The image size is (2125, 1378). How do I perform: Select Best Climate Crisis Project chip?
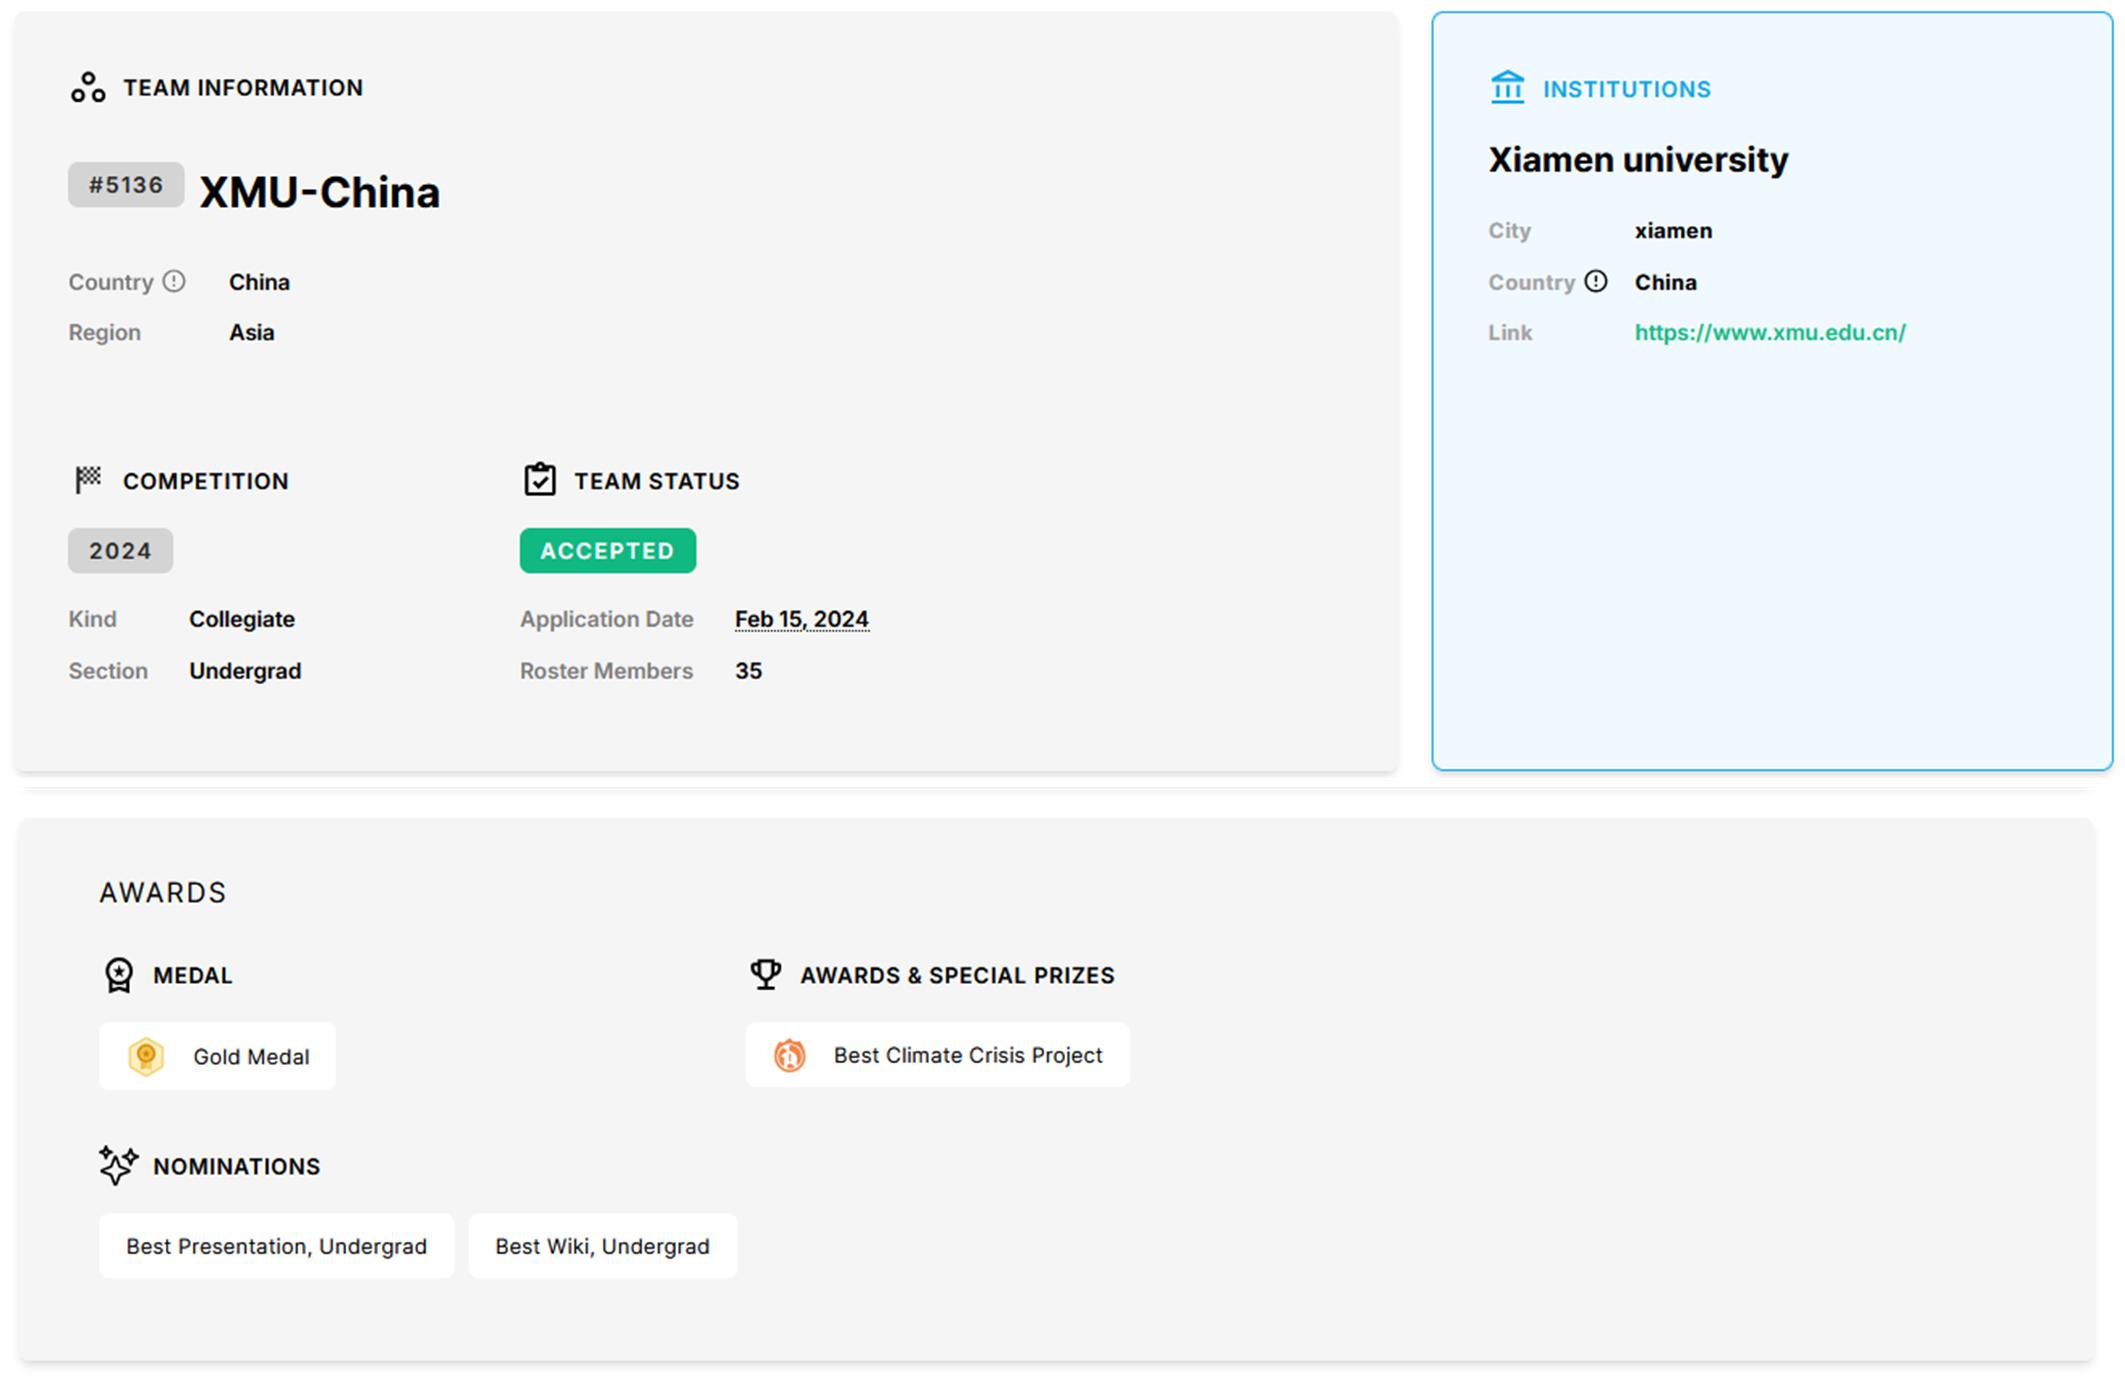click(937, 1055)
